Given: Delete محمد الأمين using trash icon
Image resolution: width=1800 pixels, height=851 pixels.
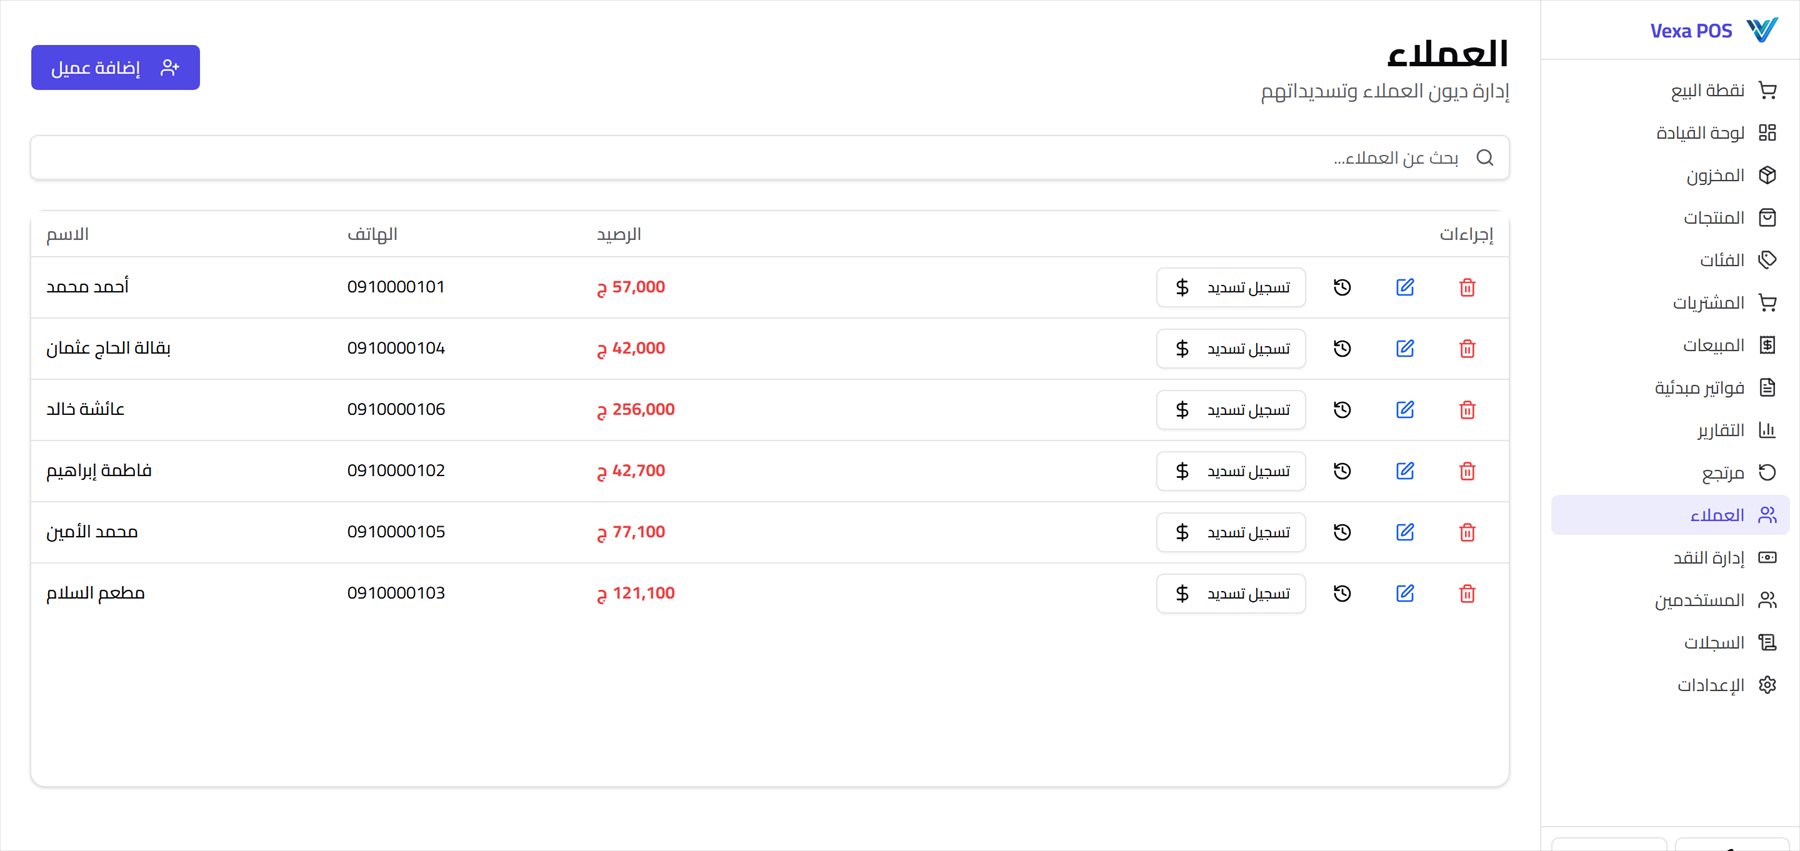Looking at the screenshot, I should (x=1467, y=533).
